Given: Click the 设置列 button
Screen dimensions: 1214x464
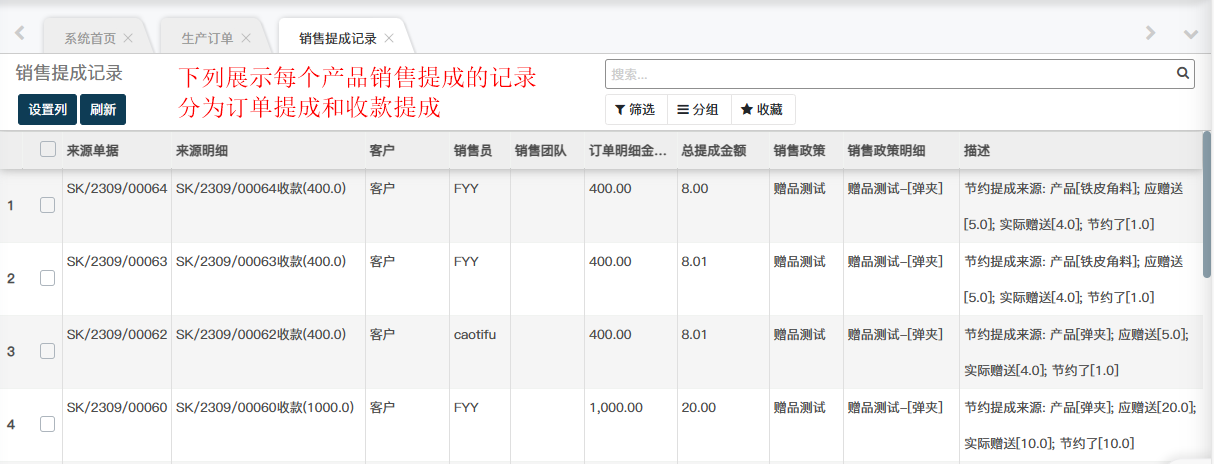Looking at the screenshot, I should click(47, 110).
